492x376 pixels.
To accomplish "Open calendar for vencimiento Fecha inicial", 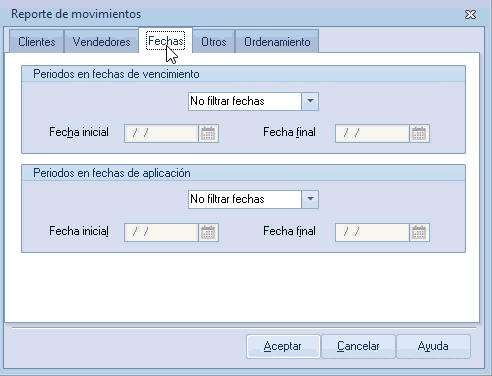I will [x=208, y=134].
